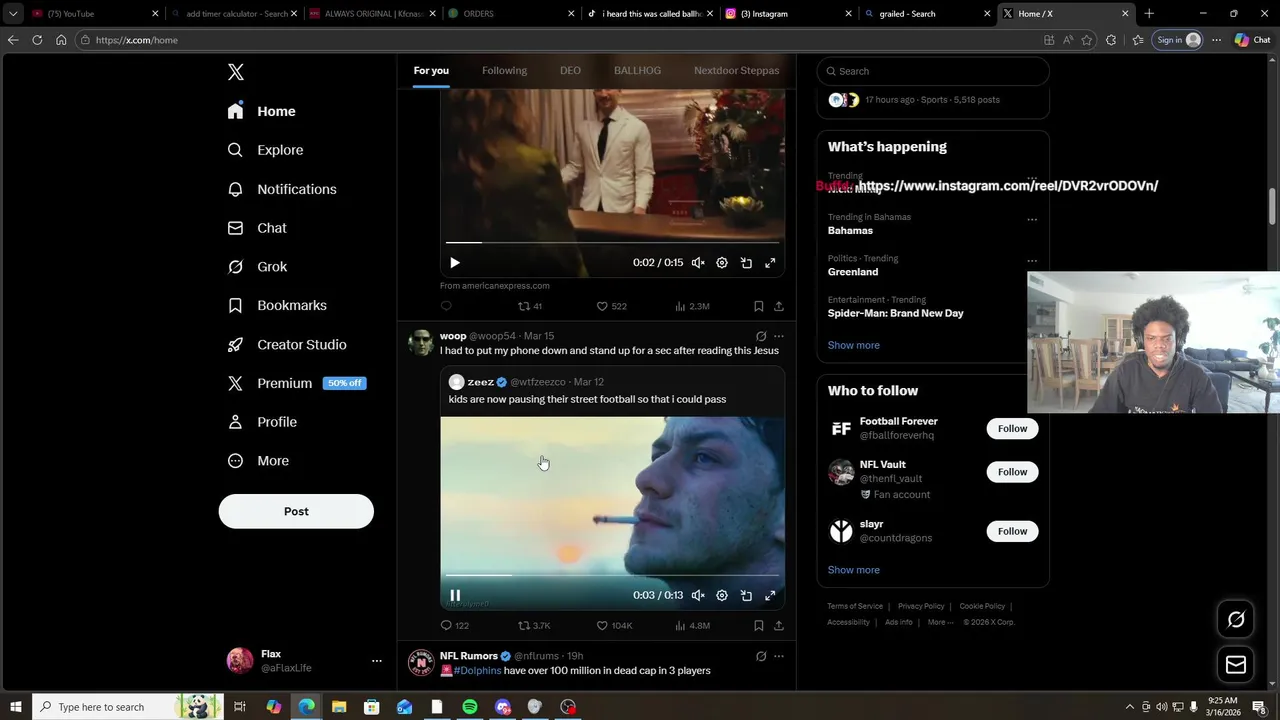
Task: Open Home in left navigation
Action: 261,111
